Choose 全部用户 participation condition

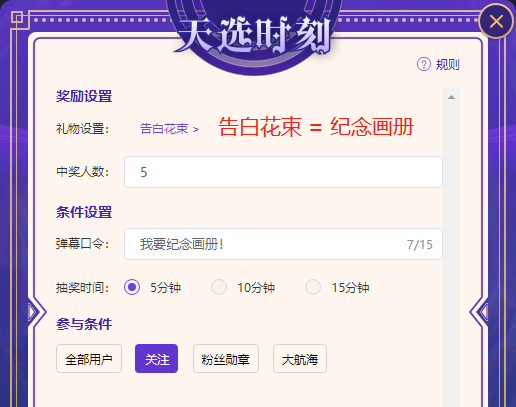(89, 359)
